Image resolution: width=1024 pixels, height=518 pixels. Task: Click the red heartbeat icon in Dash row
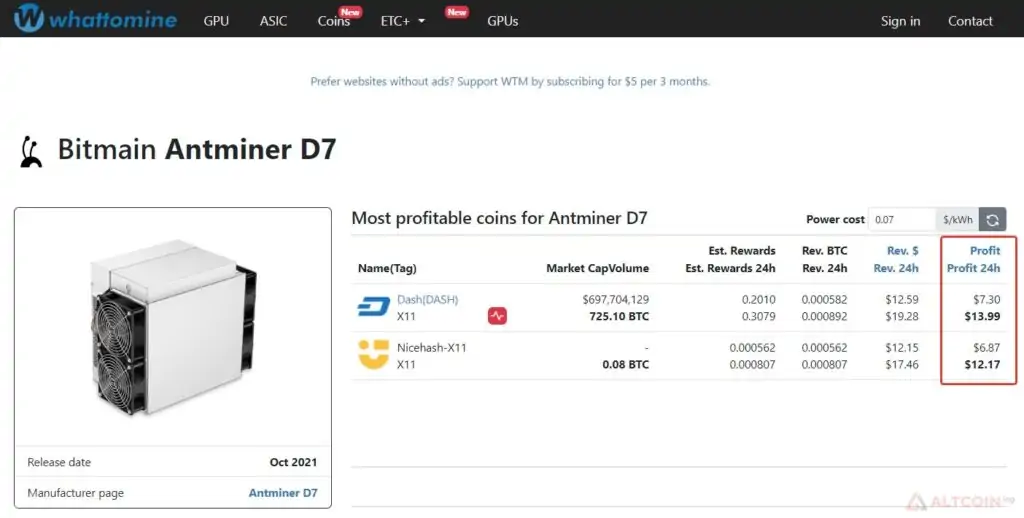497,316
